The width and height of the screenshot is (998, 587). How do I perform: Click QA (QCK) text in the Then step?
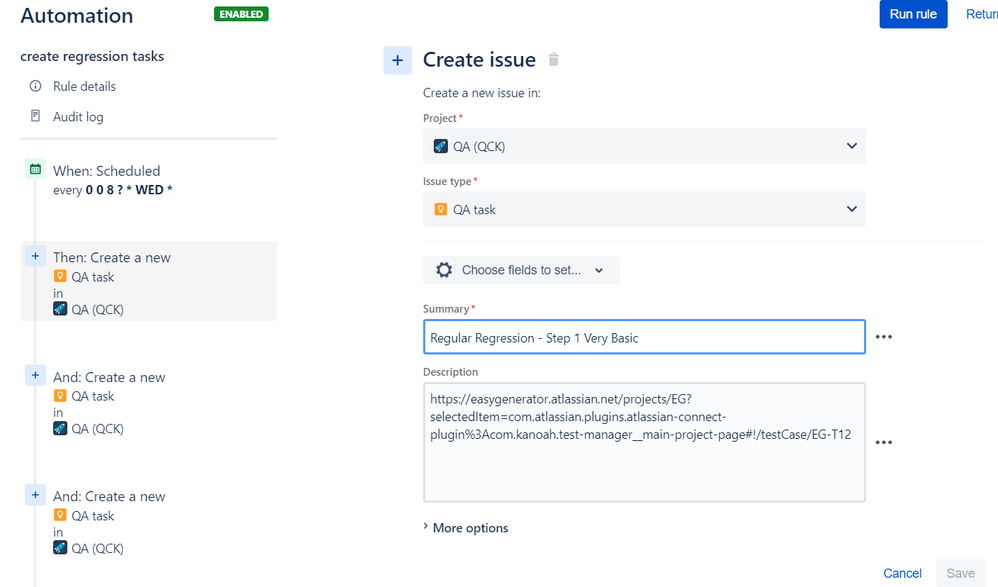tap(97, 309)
